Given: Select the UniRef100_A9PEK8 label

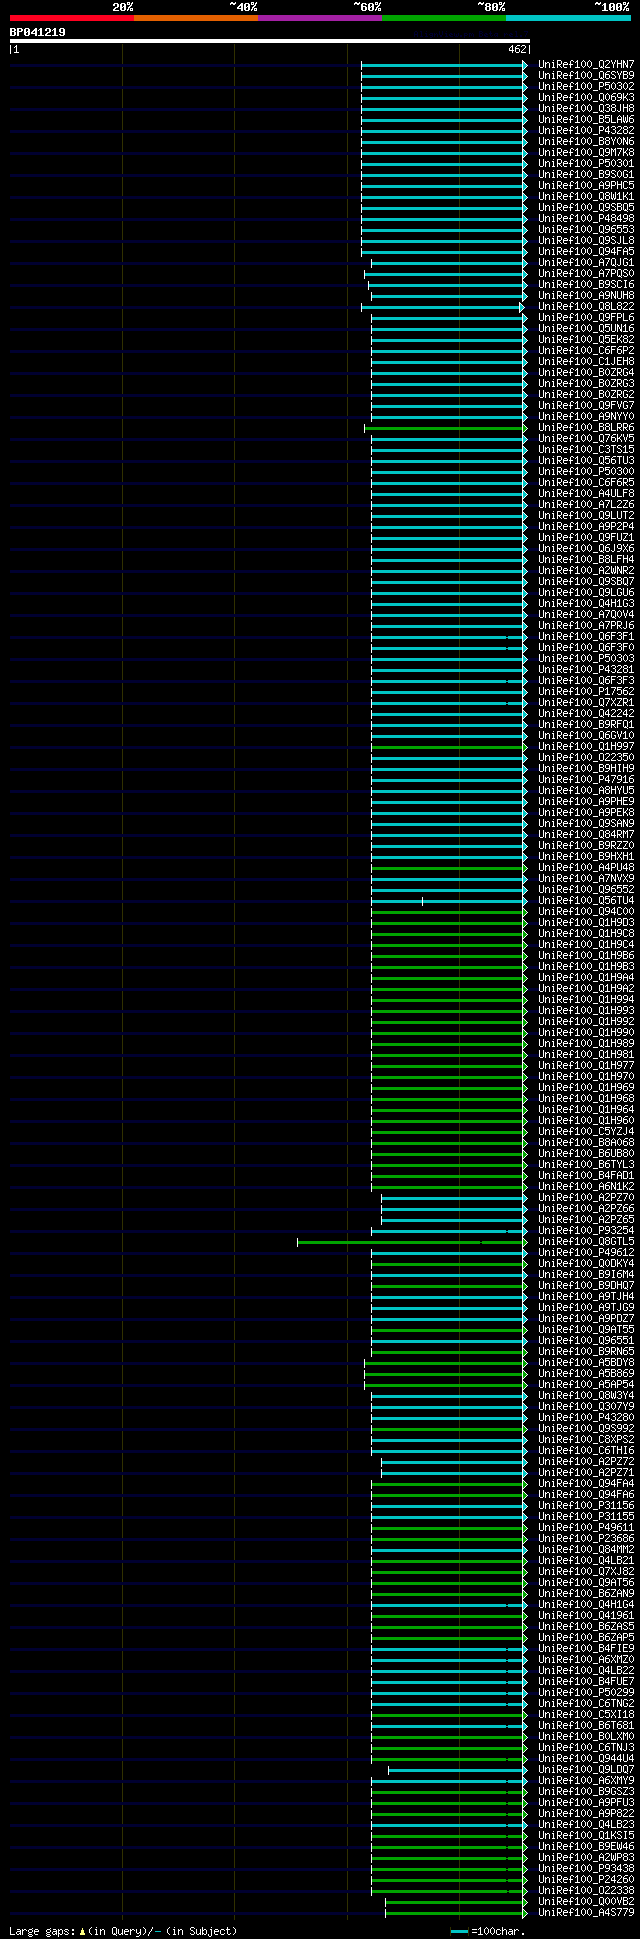Looking at the screenshot, I should (x=586, y=812).
